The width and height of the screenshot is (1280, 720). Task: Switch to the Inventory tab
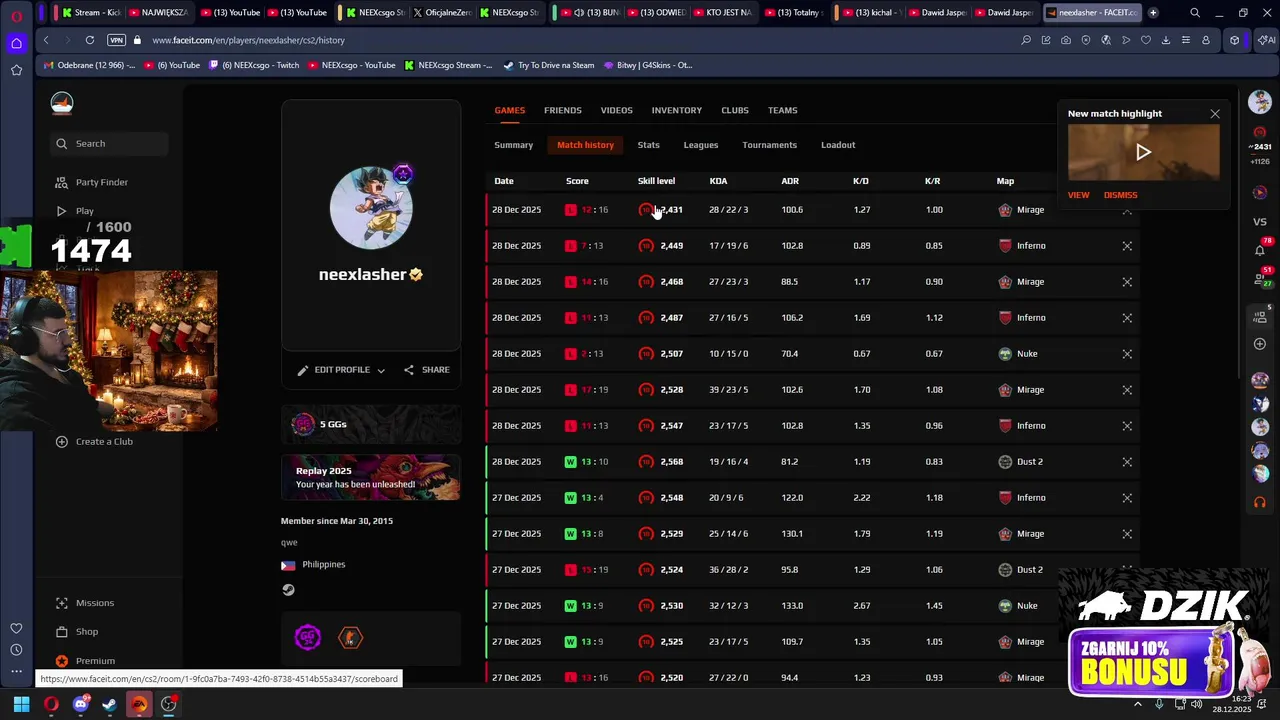pos(677,110)
